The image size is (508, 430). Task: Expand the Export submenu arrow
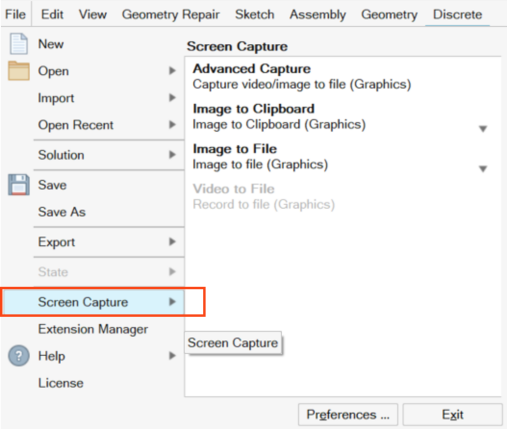point(172,242)
